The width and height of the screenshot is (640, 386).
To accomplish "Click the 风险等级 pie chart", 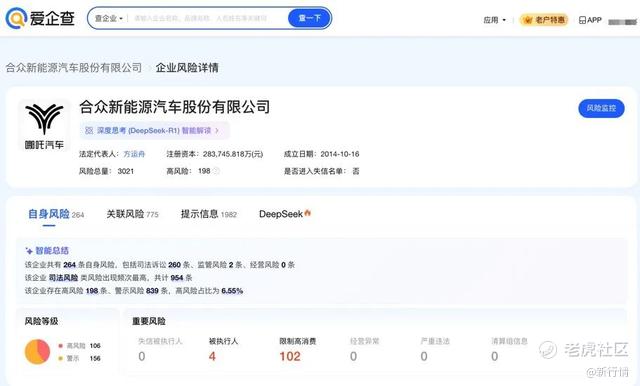I will pyautogui.click(x=38, y=351).
